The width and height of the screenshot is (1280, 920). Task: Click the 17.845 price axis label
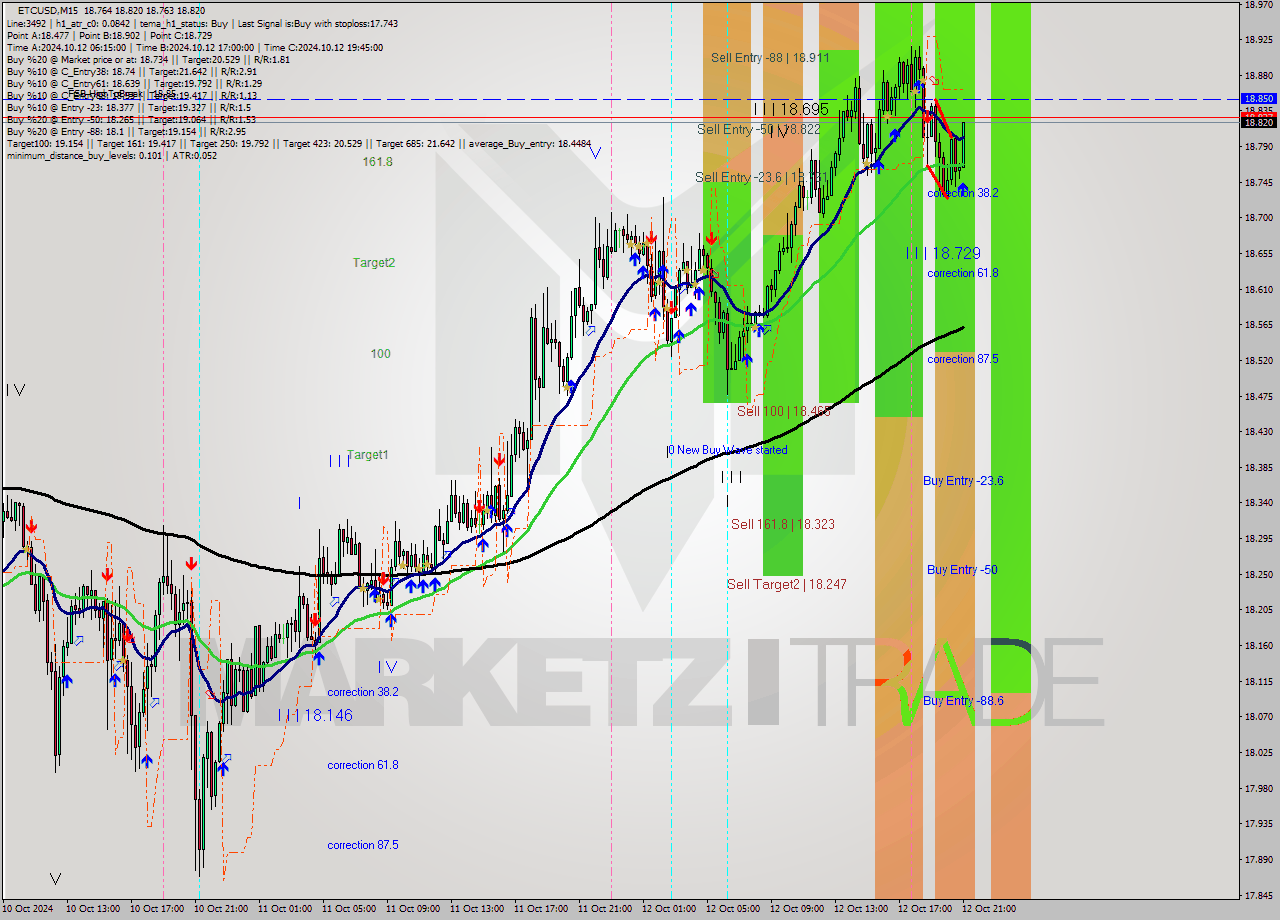[x=1258, y=895]
